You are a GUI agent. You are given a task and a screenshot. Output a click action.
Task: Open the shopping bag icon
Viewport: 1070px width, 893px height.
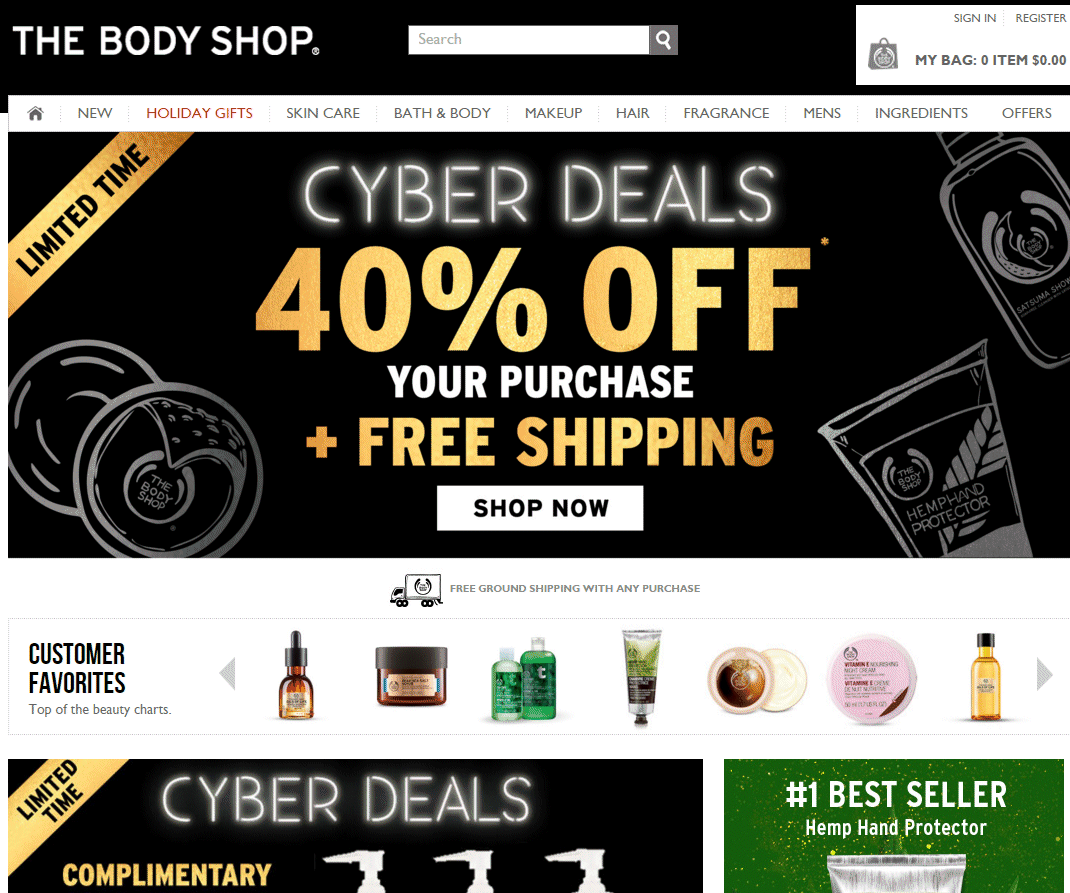tap(882, 55)
